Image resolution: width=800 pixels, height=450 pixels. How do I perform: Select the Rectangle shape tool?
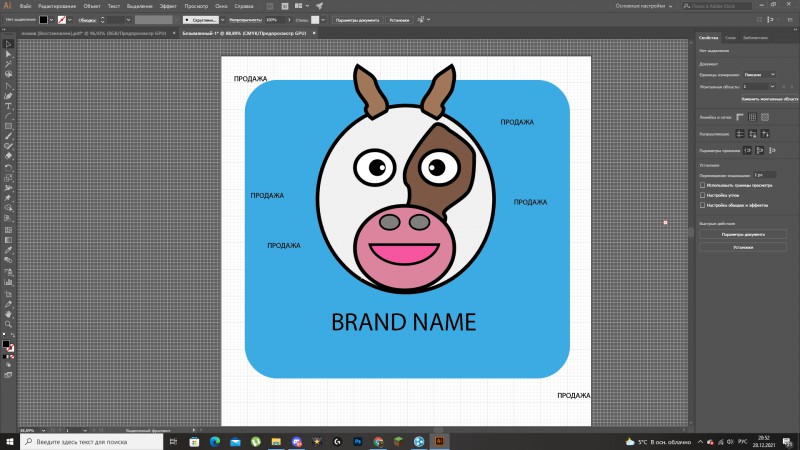click(x=8, y=126)
